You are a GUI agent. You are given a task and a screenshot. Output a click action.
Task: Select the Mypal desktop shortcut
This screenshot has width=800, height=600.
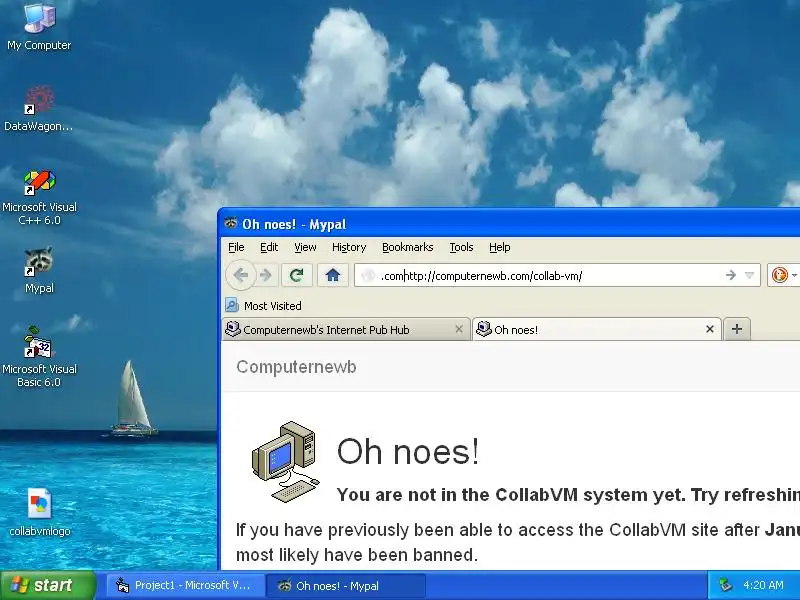39,270
